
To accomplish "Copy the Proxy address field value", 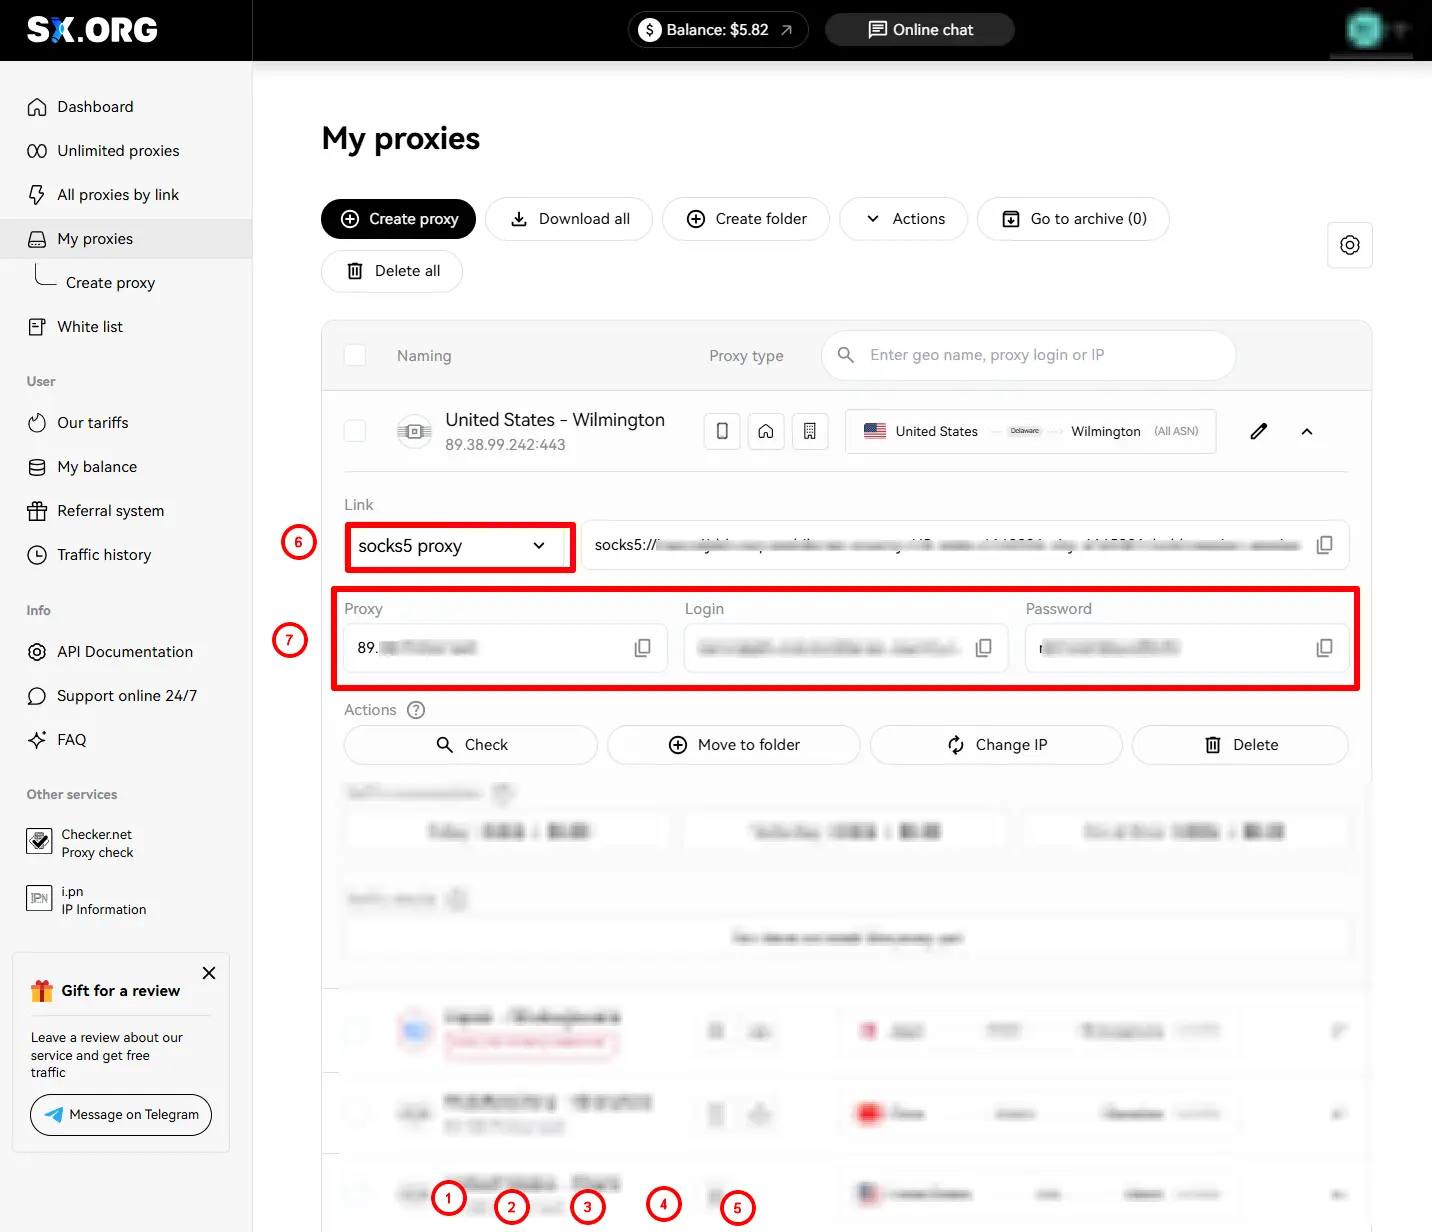I will tap(642, 648).
